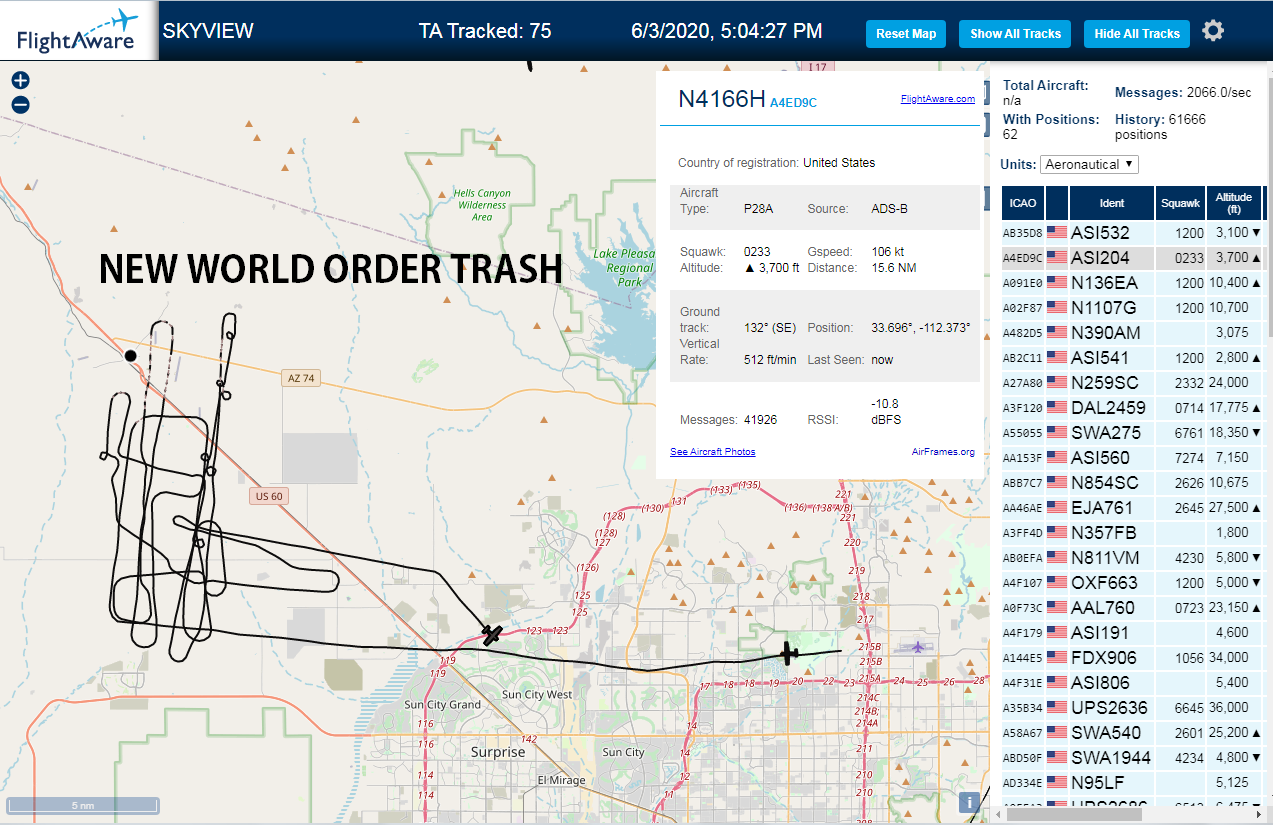Sort table by Altitude column header
The image size is (1273, 825).
(1234, 203)
